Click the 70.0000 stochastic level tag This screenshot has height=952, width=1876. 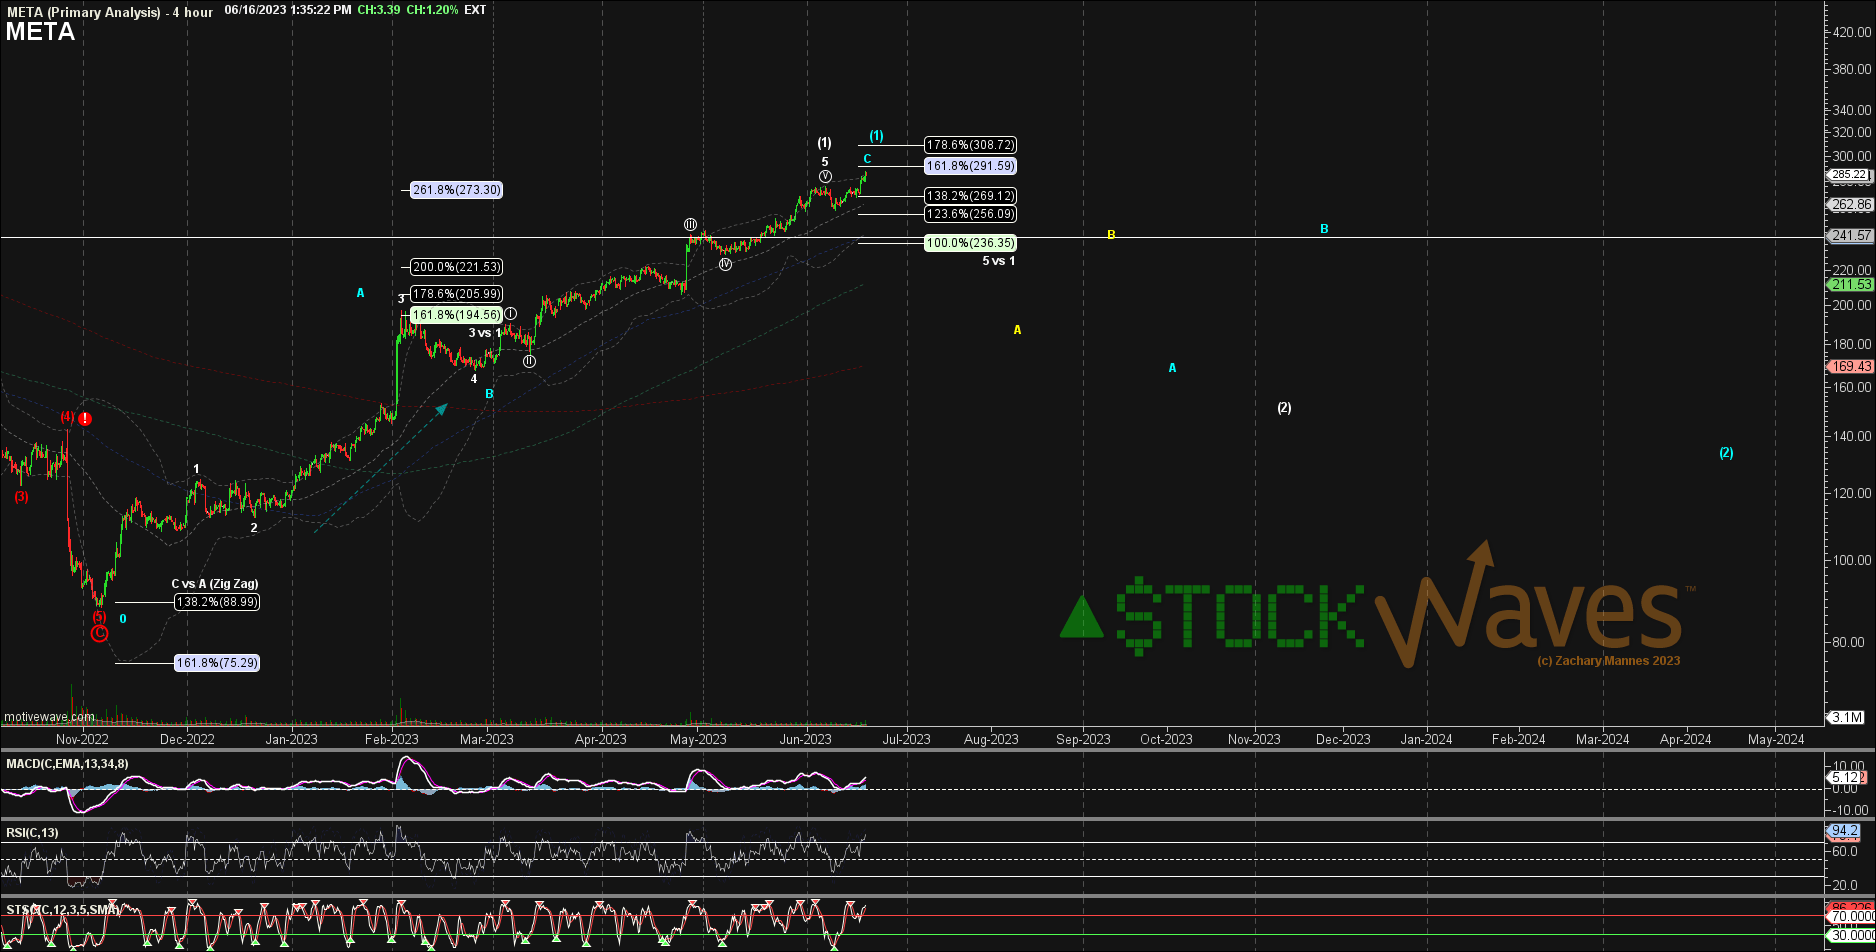(x=1852, y=917)
